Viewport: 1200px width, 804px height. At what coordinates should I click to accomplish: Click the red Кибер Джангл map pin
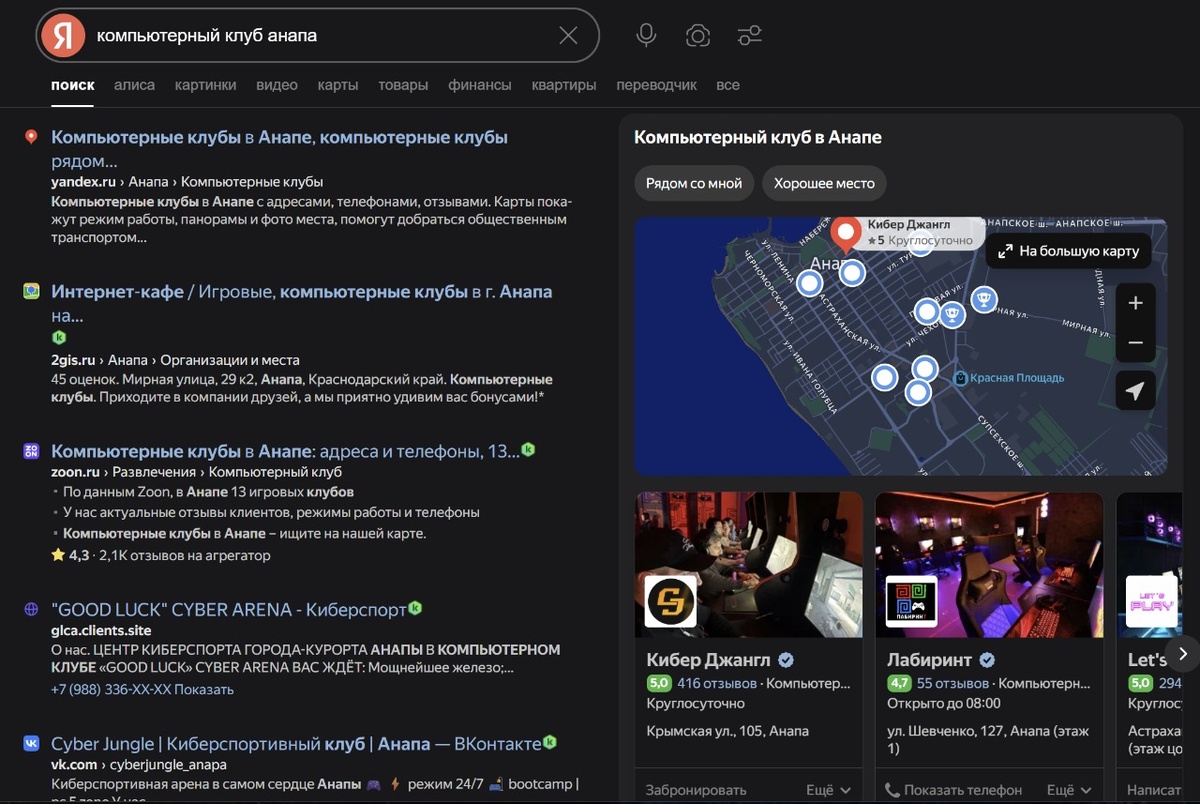[x=846, y=235]
